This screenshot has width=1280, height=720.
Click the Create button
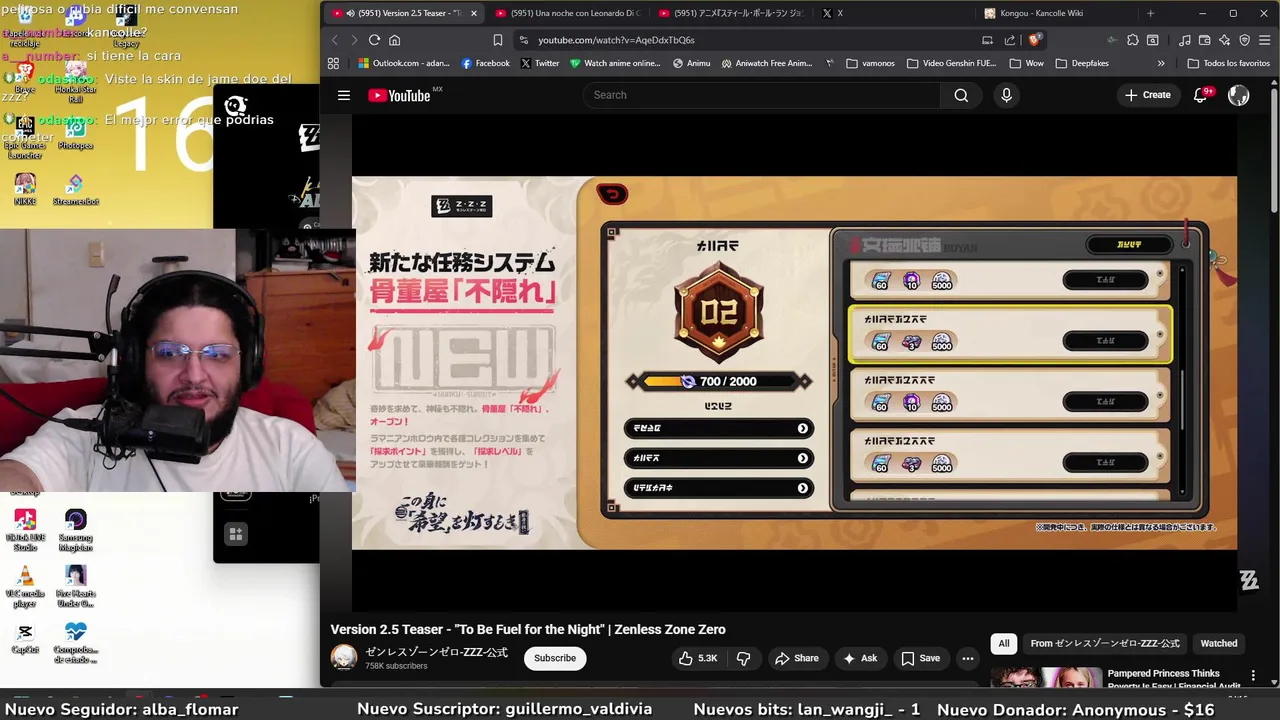(1147, 95)
